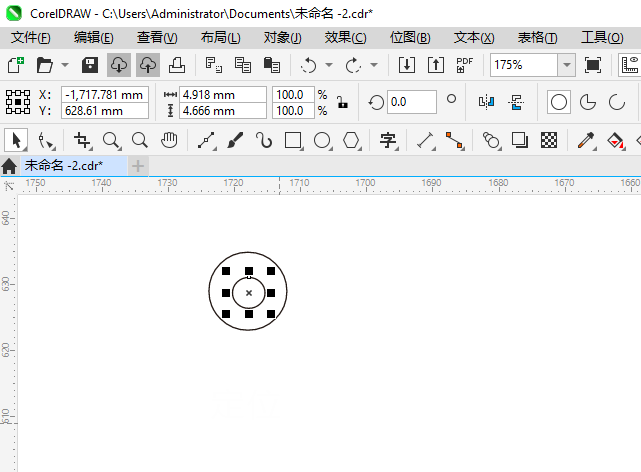This screenshot has height=472, width=641.
Task: Switch to the 未命名 -2.cdr document tab
Action: (x=74, y=166)
